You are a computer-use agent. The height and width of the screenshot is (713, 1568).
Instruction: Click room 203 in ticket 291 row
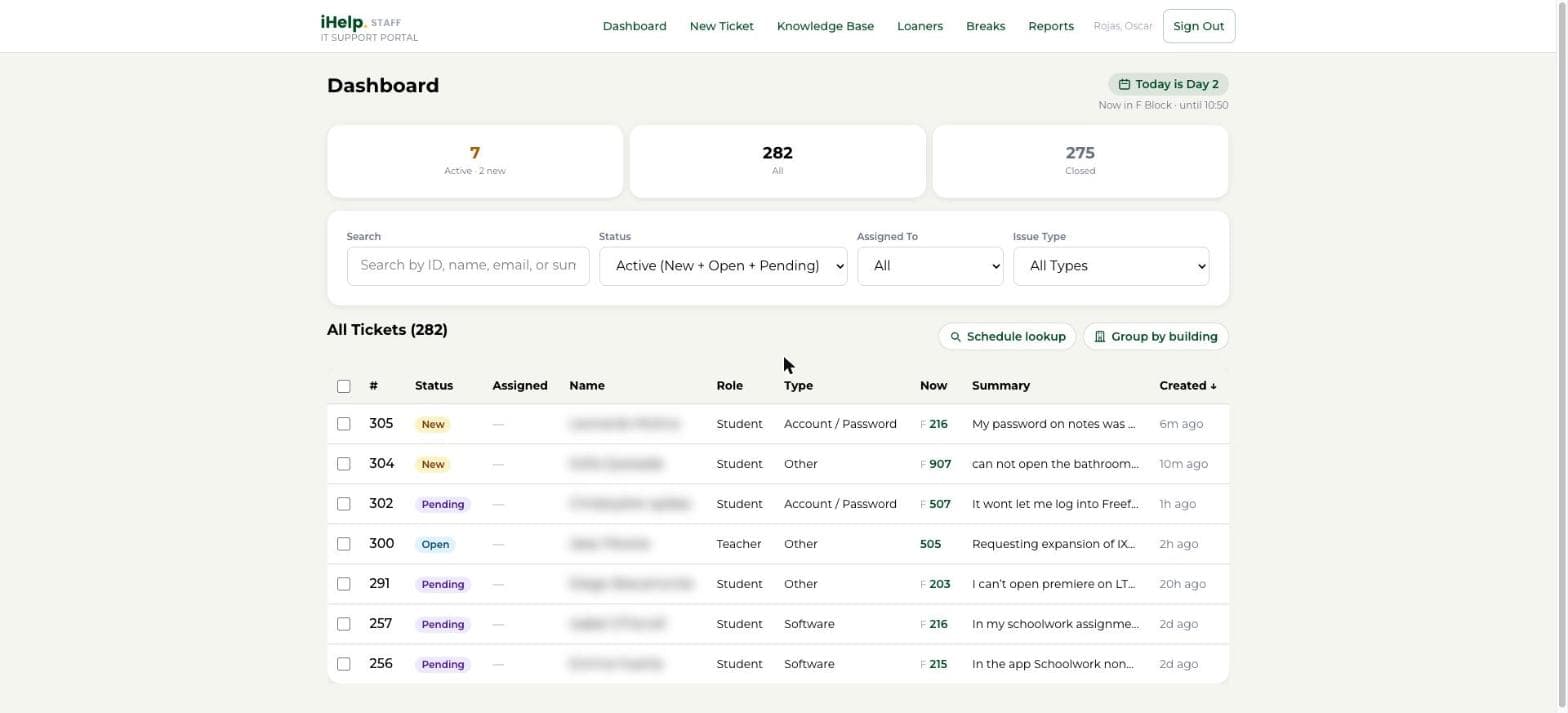[x=940, y=584]
